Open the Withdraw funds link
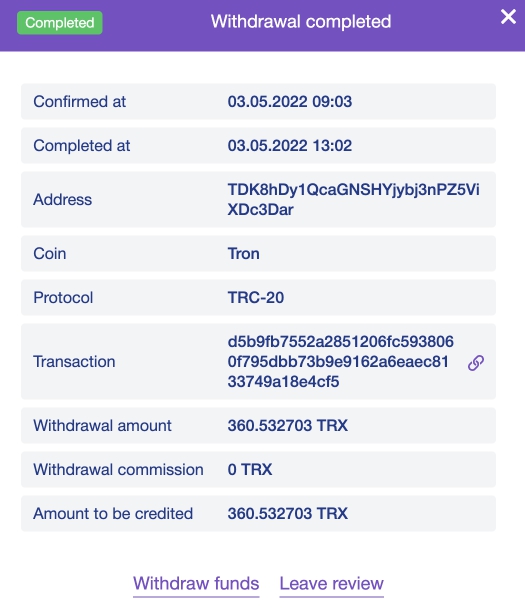The height and width of the screenshot is (613, 525). point(196,584)
